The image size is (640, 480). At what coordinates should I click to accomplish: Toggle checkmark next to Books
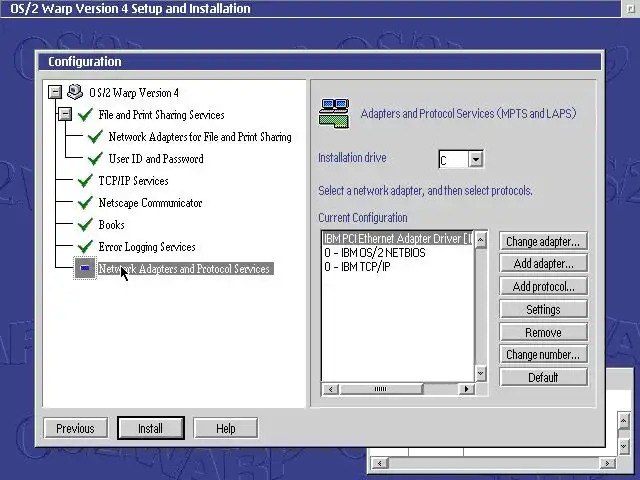85,225
